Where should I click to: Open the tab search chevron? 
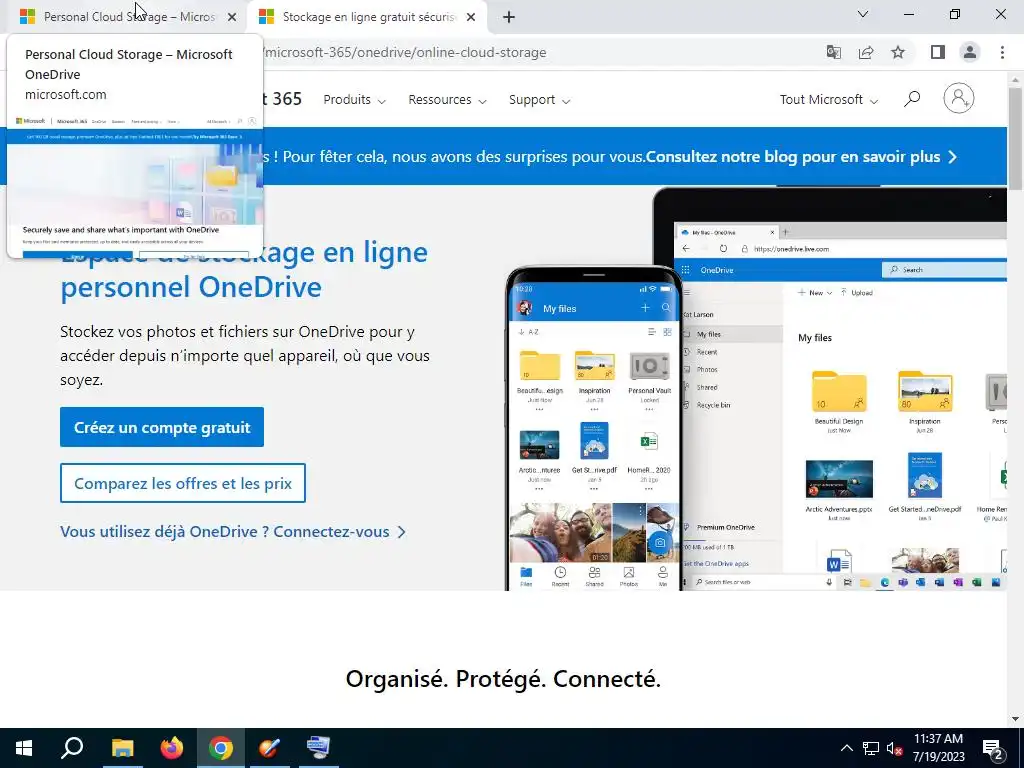[863, 14]
